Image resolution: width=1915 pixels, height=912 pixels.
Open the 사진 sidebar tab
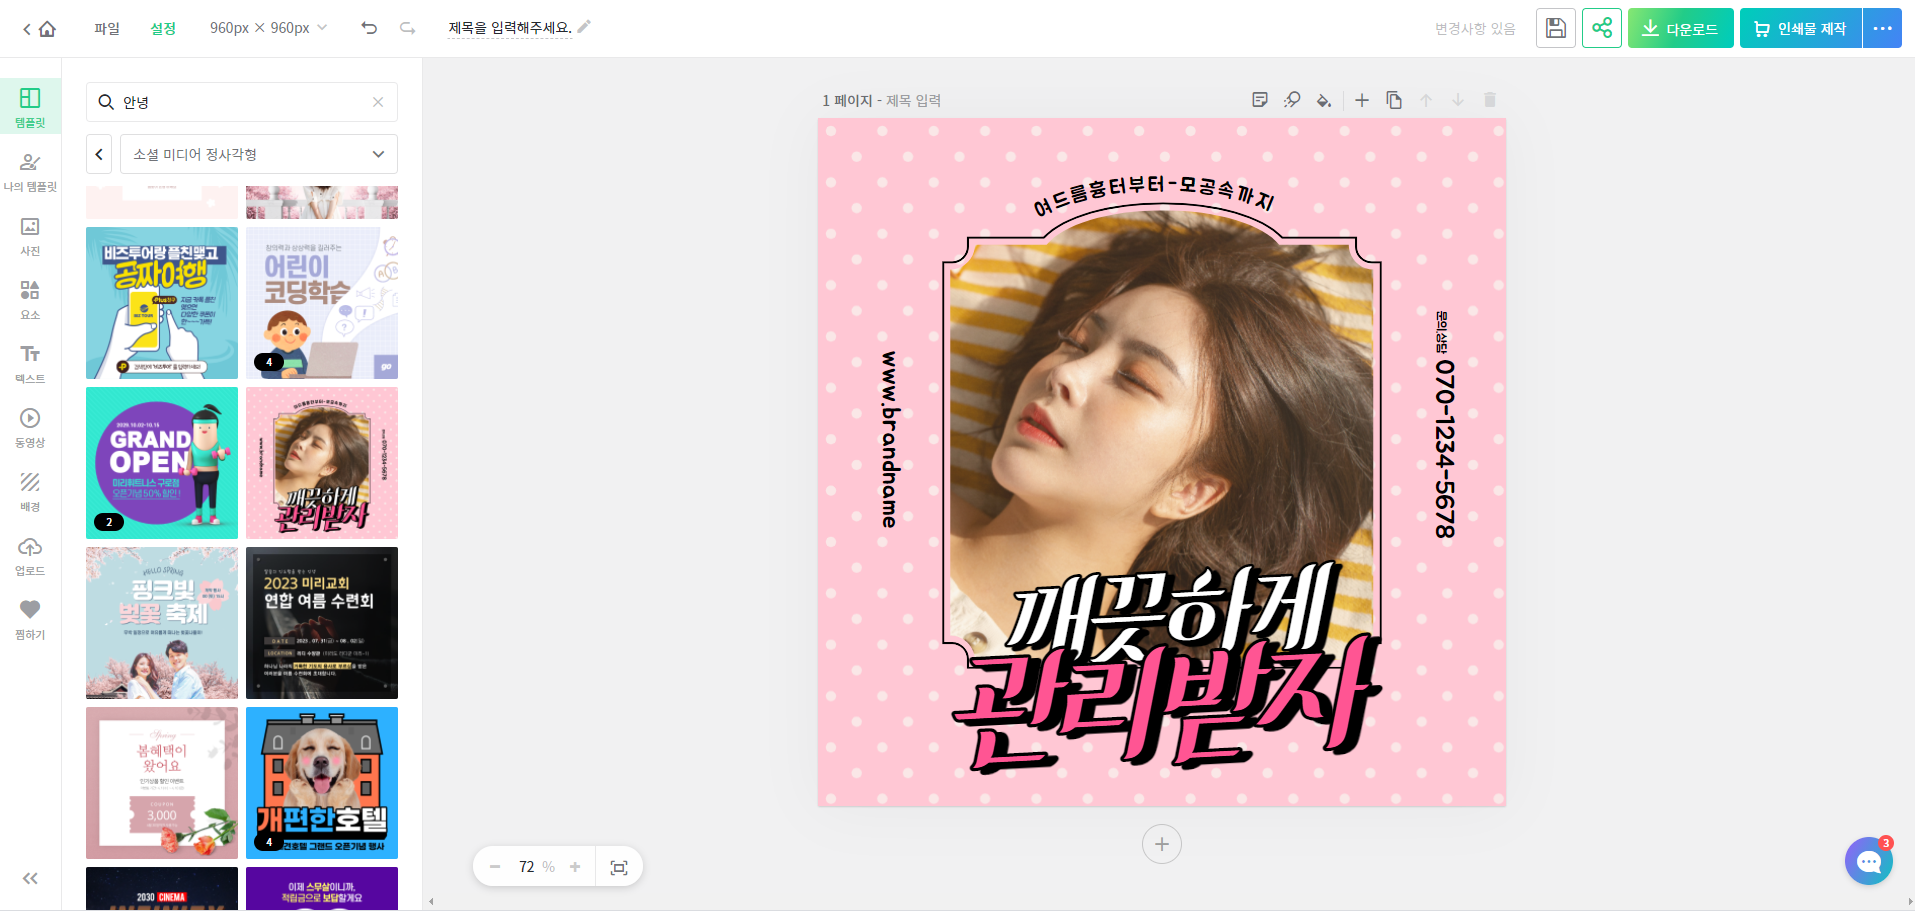30,236
